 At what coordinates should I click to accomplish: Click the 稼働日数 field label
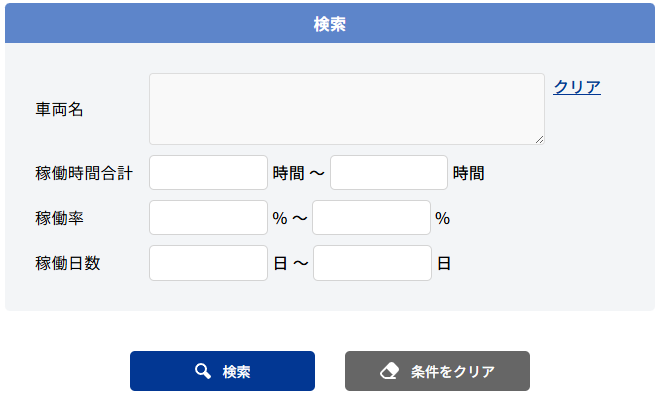click(x=67, y=263)
